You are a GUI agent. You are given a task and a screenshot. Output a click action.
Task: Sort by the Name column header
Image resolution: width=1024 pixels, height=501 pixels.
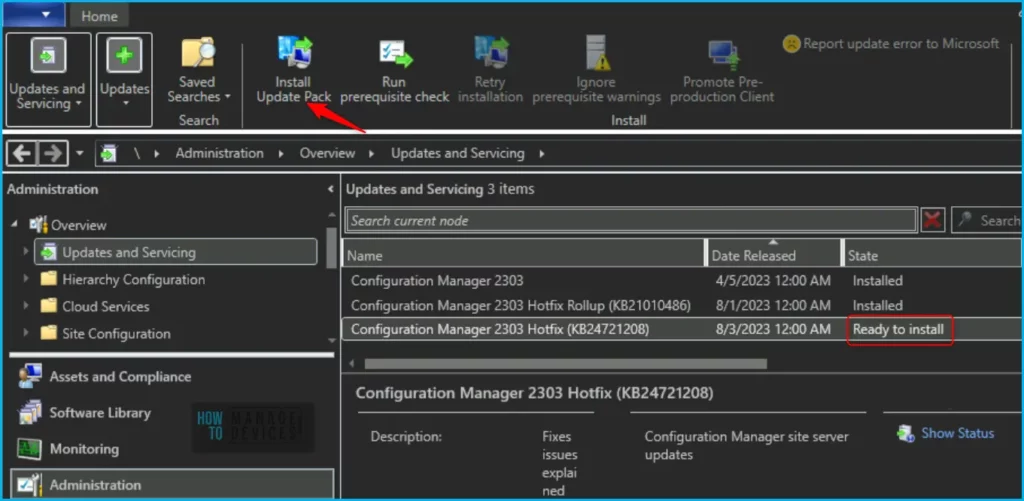[524, 252]
